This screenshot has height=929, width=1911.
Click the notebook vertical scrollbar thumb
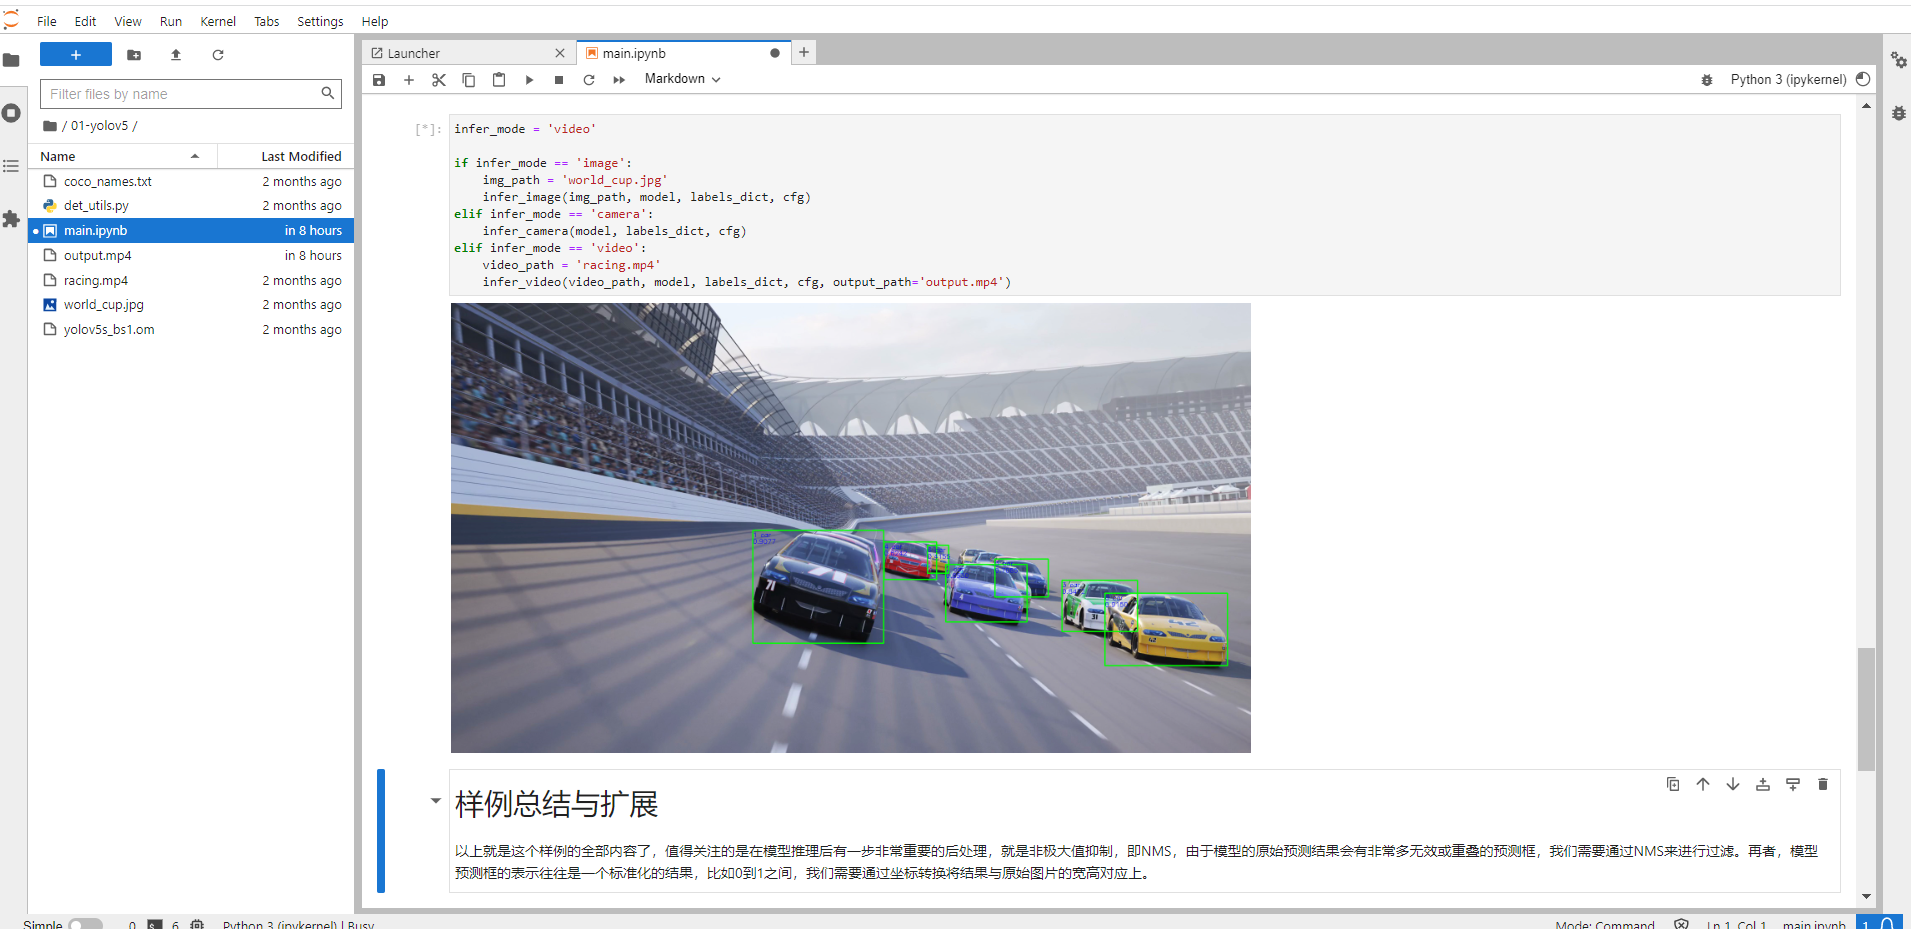[1866, 709]
